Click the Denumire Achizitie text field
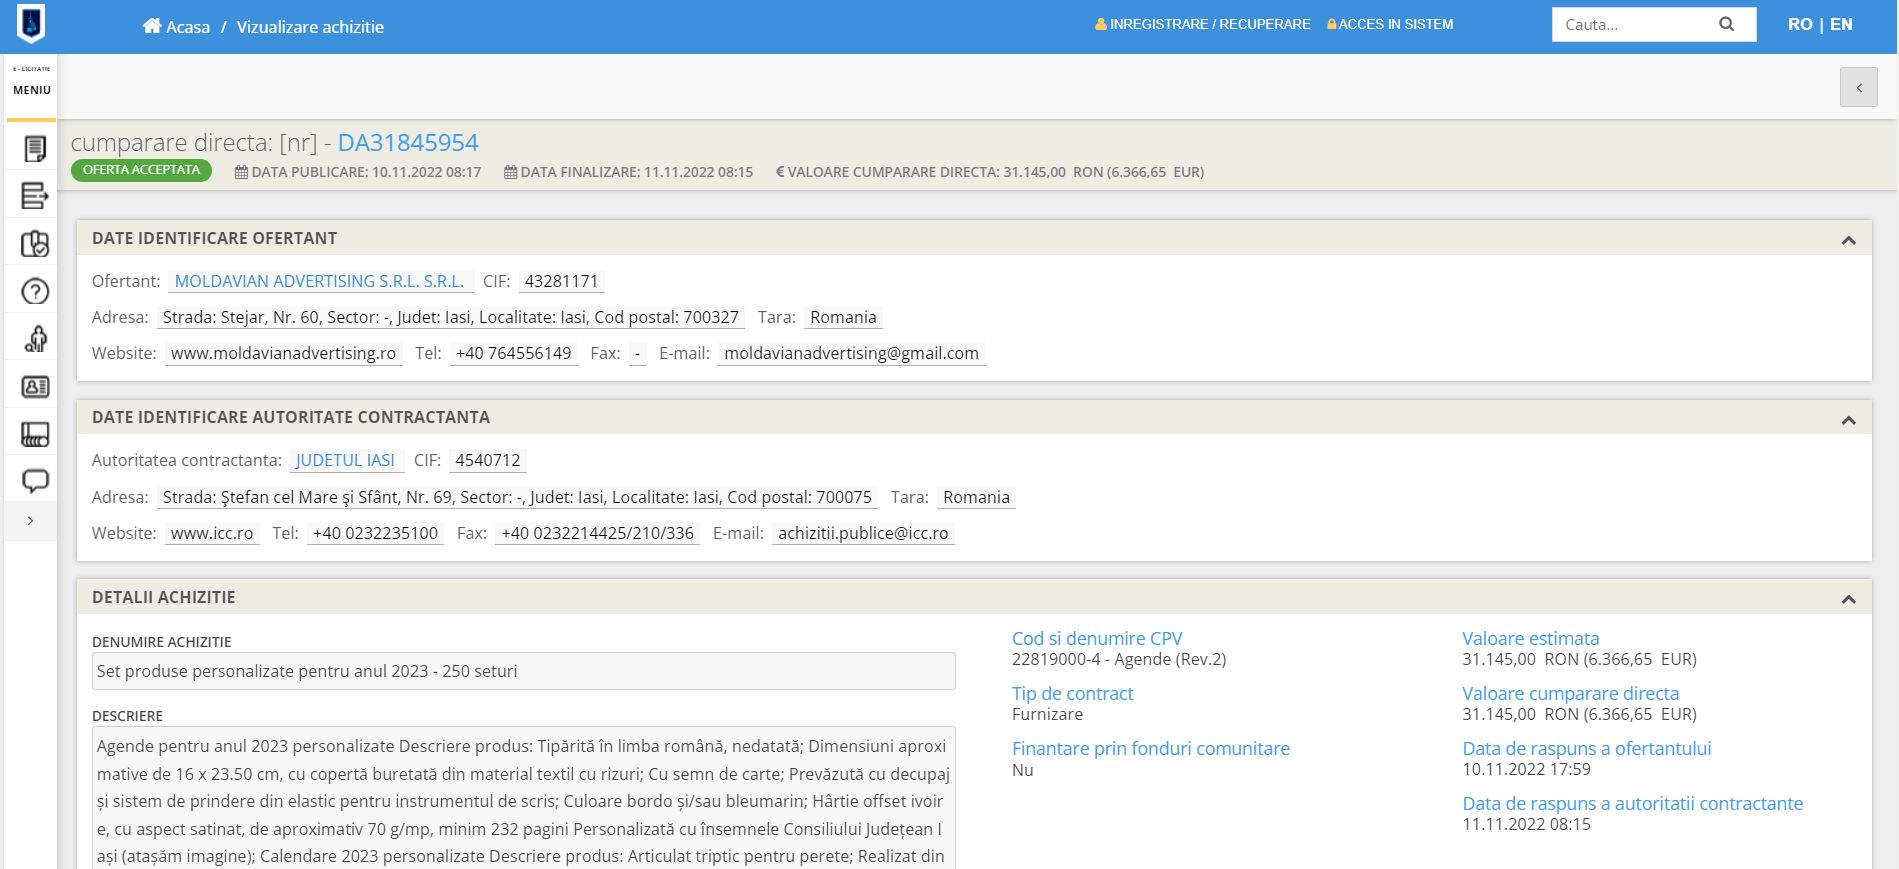This screenshot has height=869, width=1899. tap(524, 671)
